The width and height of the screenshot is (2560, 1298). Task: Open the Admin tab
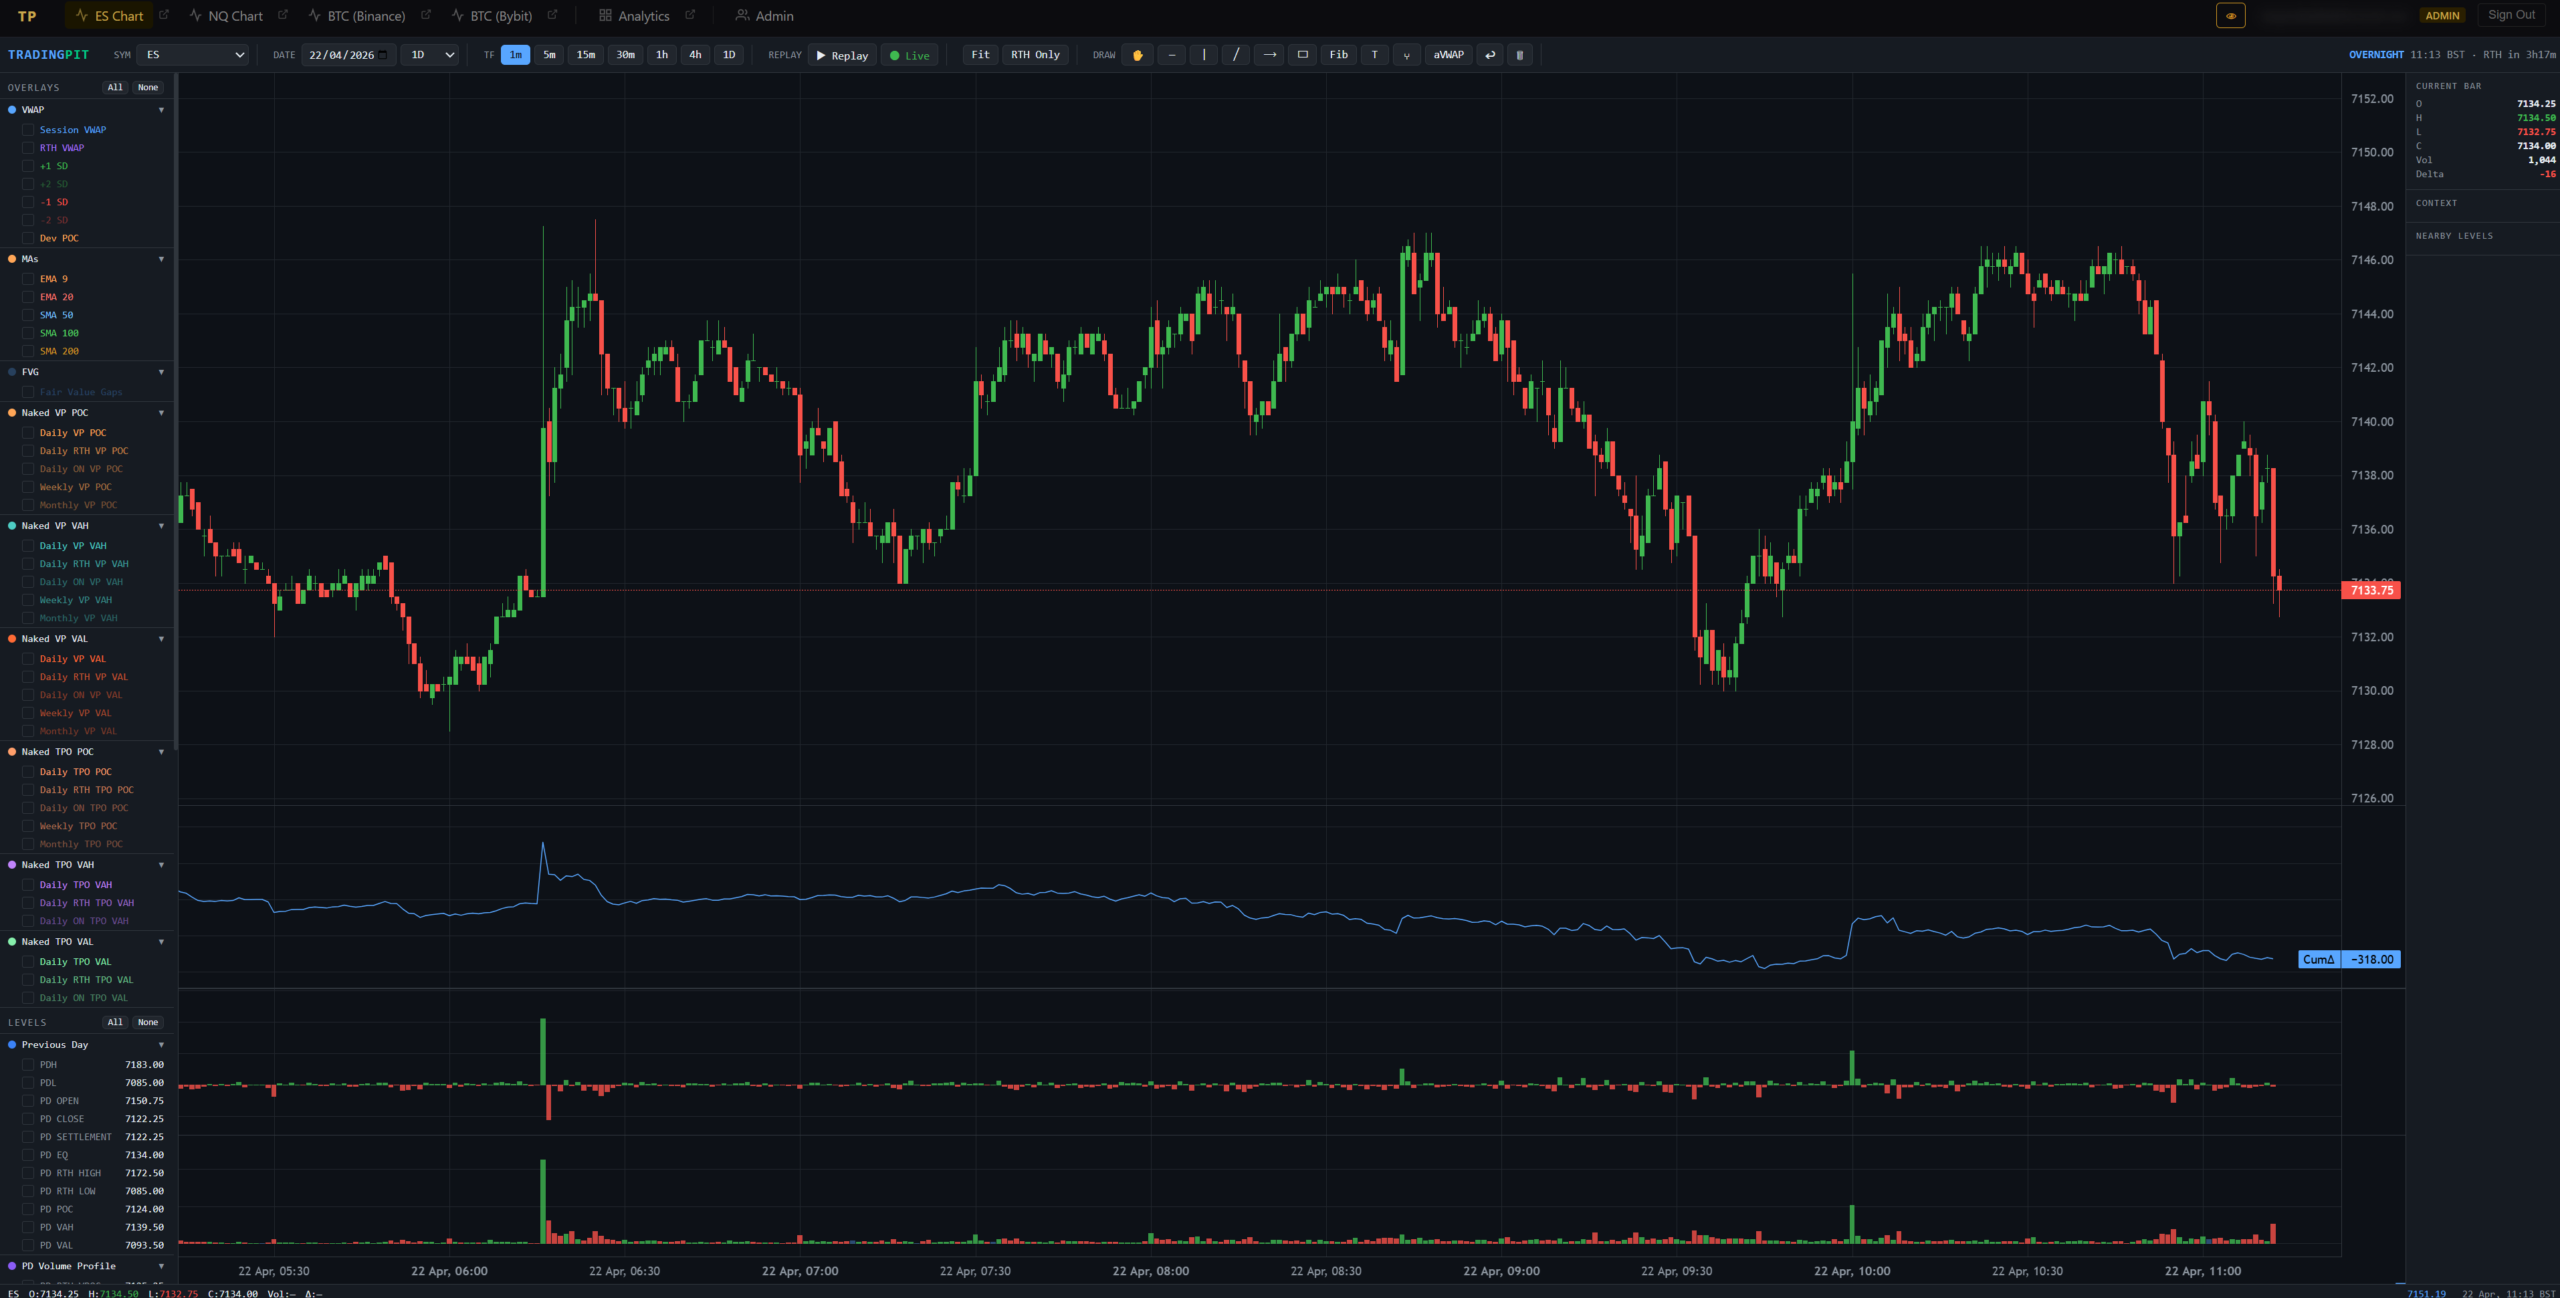coord(764,16)
